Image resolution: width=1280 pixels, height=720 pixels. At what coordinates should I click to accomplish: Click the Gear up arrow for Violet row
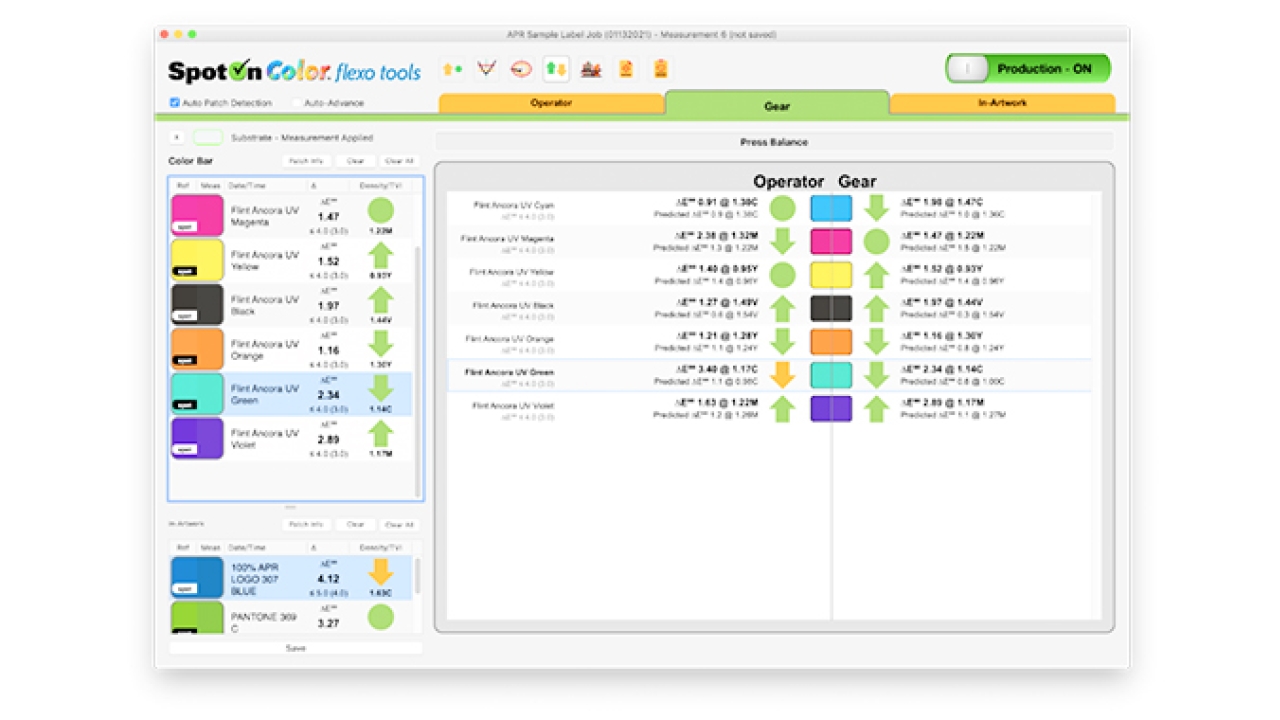877,408
